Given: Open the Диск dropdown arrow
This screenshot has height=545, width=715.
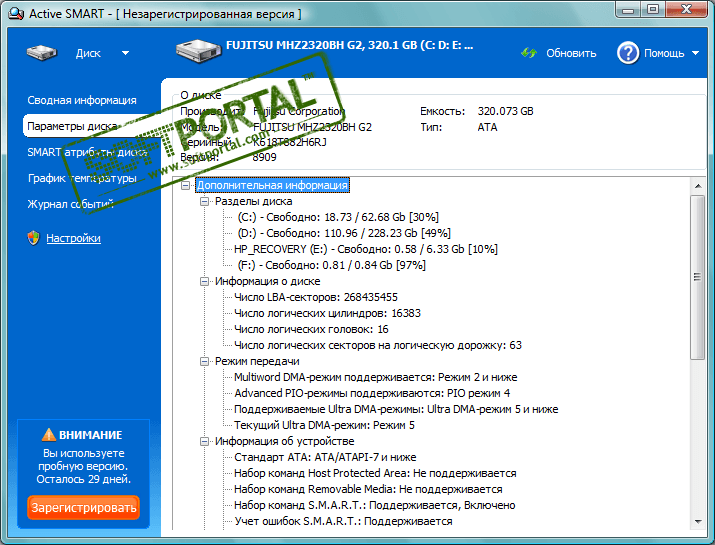Looking at the screenshot, I should point(125,53).
